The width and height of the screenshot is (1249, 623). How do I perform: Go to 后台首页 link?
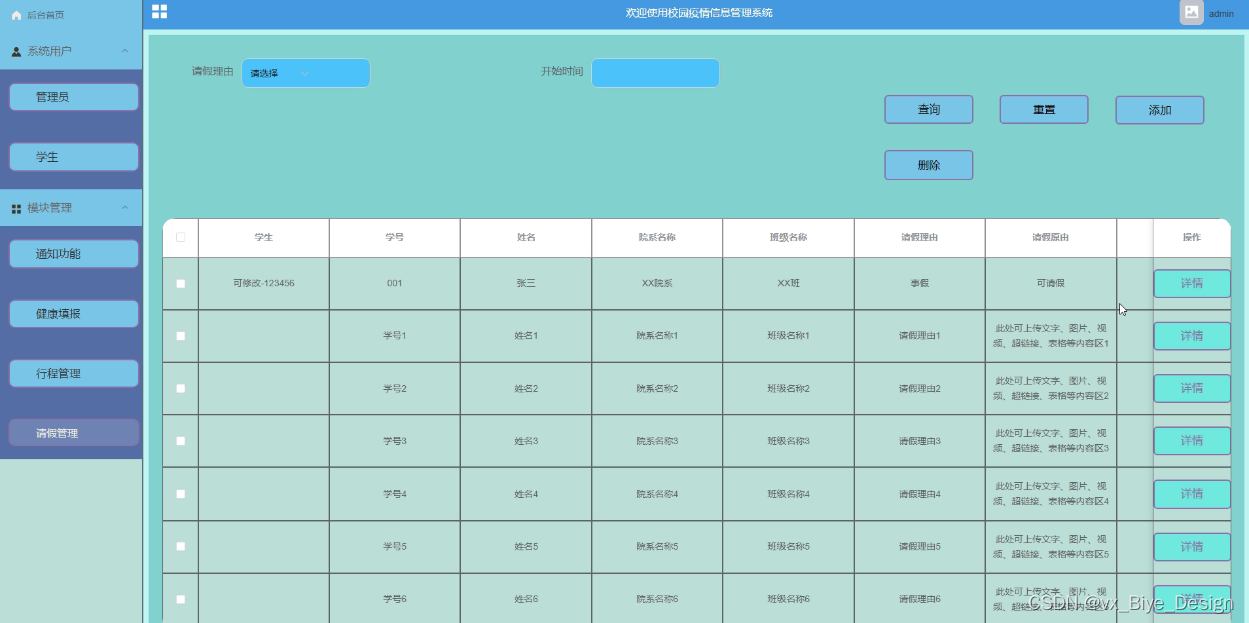[x=45, y=15]
